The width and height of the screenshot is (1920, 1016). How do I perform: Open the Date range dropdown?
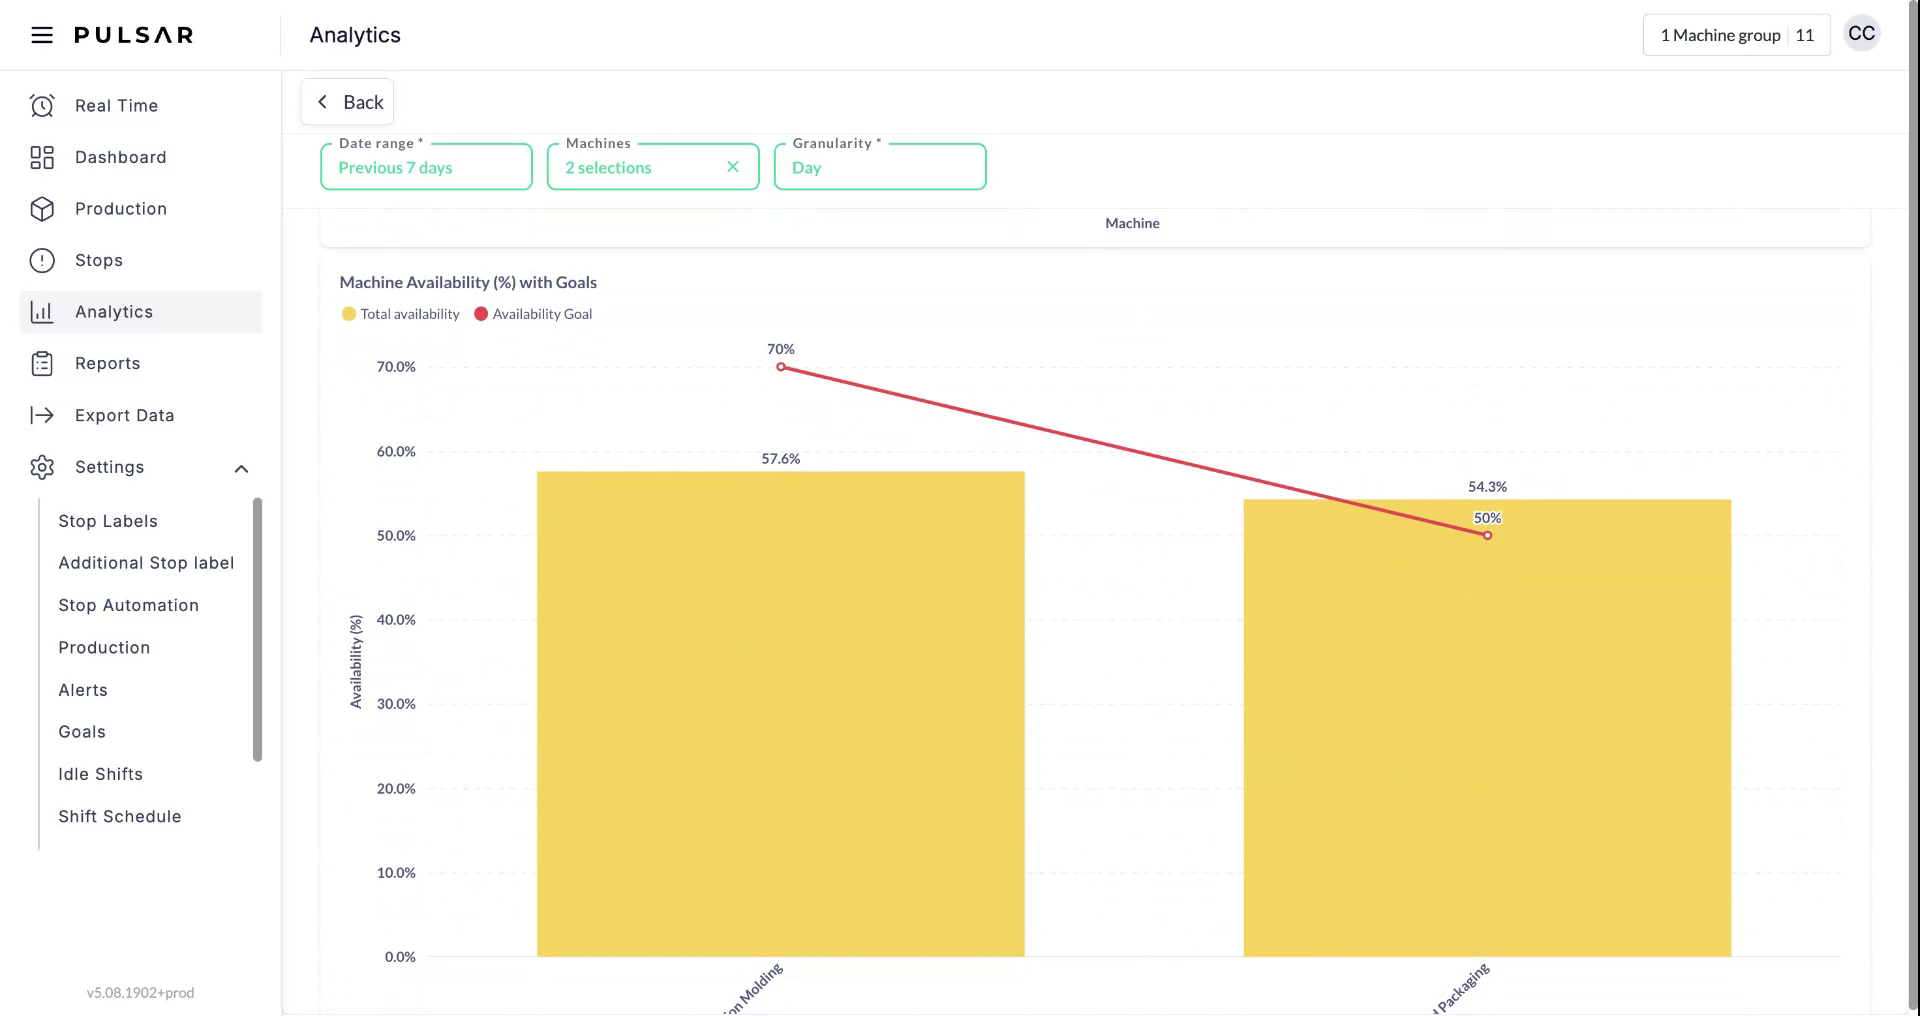[426, 167]
